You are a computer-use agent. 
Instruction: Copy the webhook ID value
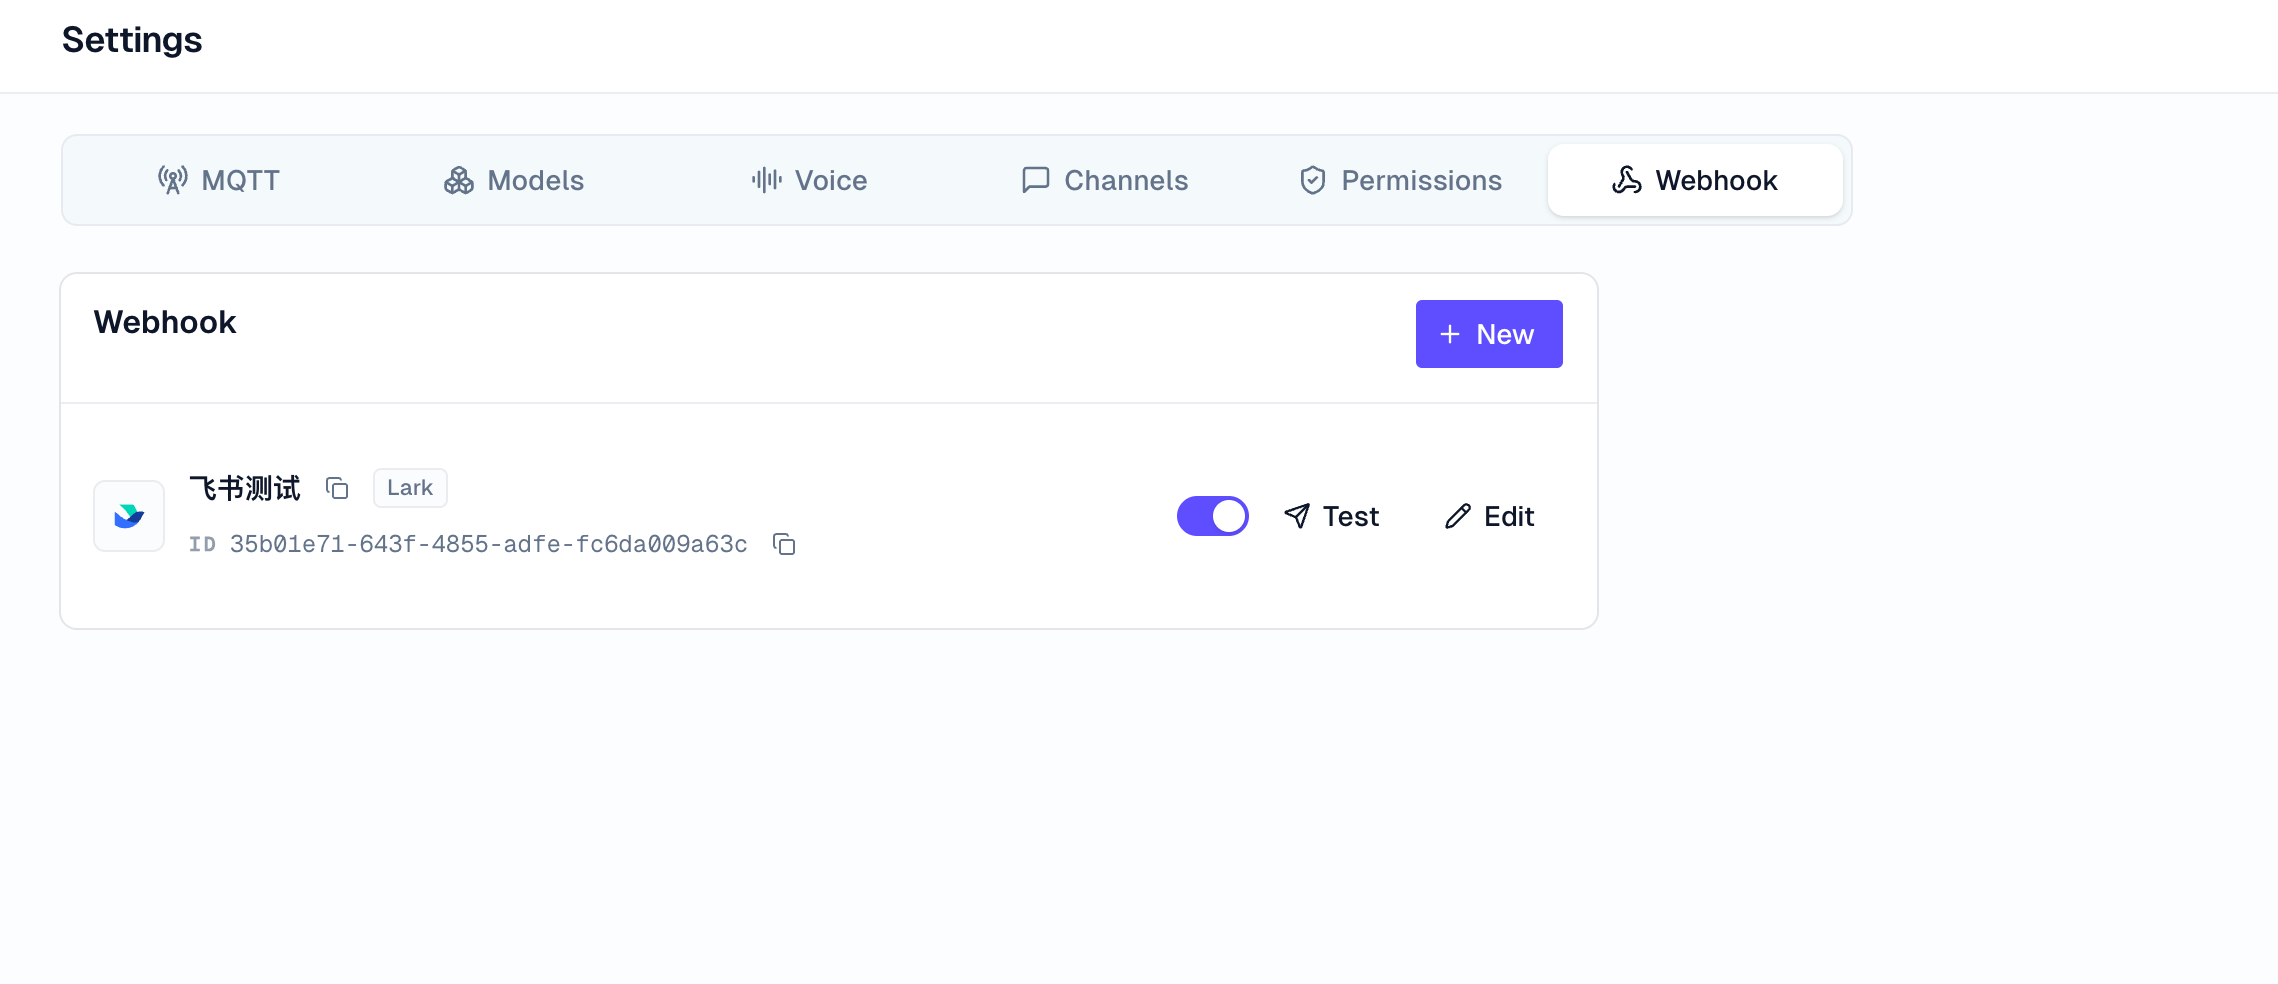point(784,544)
